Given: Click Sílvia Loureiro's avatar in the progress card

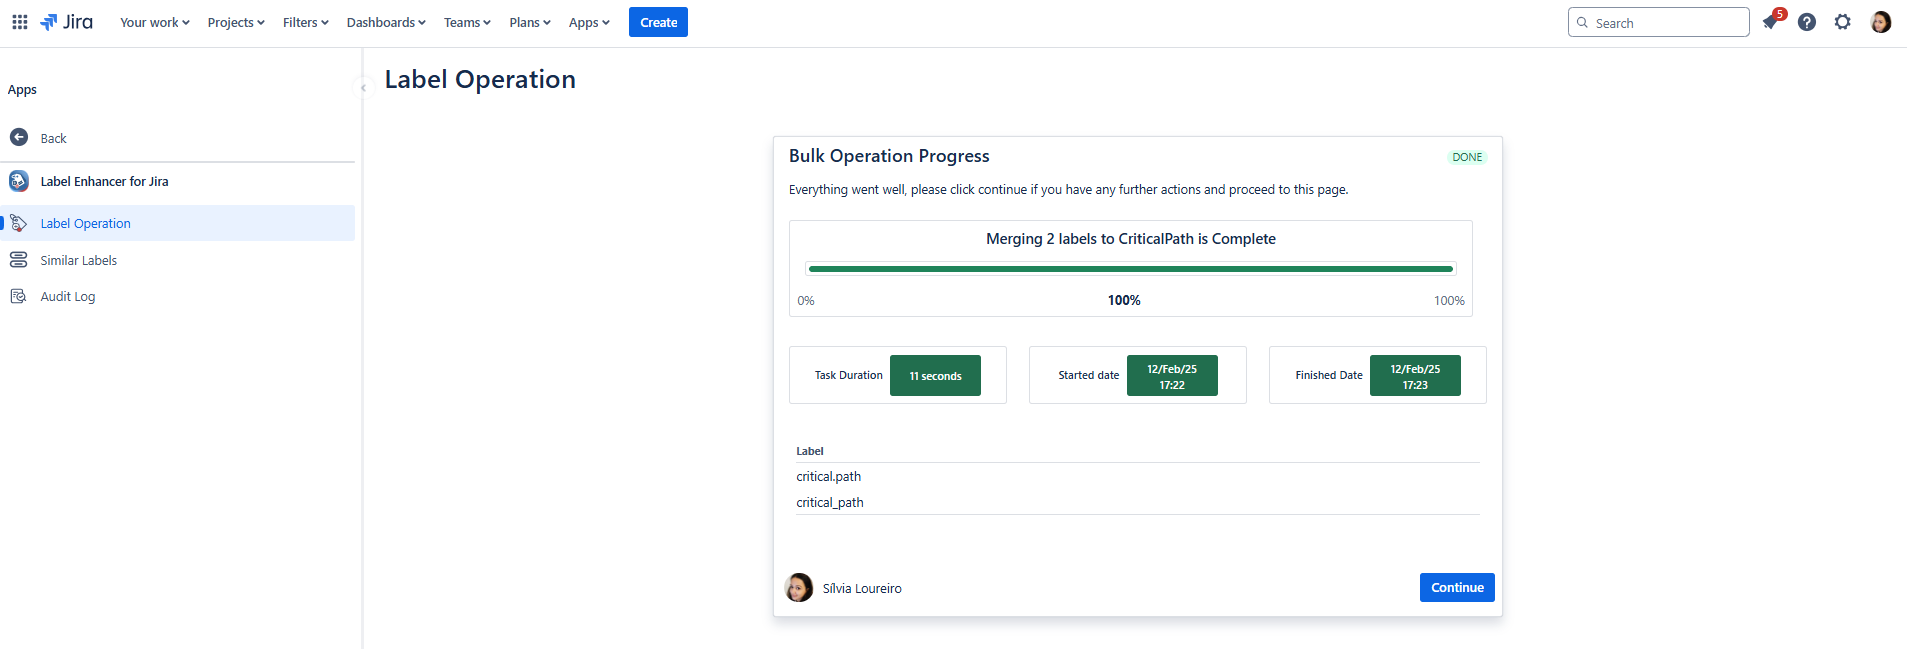Looking at the screenshot, I should click(799, 588).
